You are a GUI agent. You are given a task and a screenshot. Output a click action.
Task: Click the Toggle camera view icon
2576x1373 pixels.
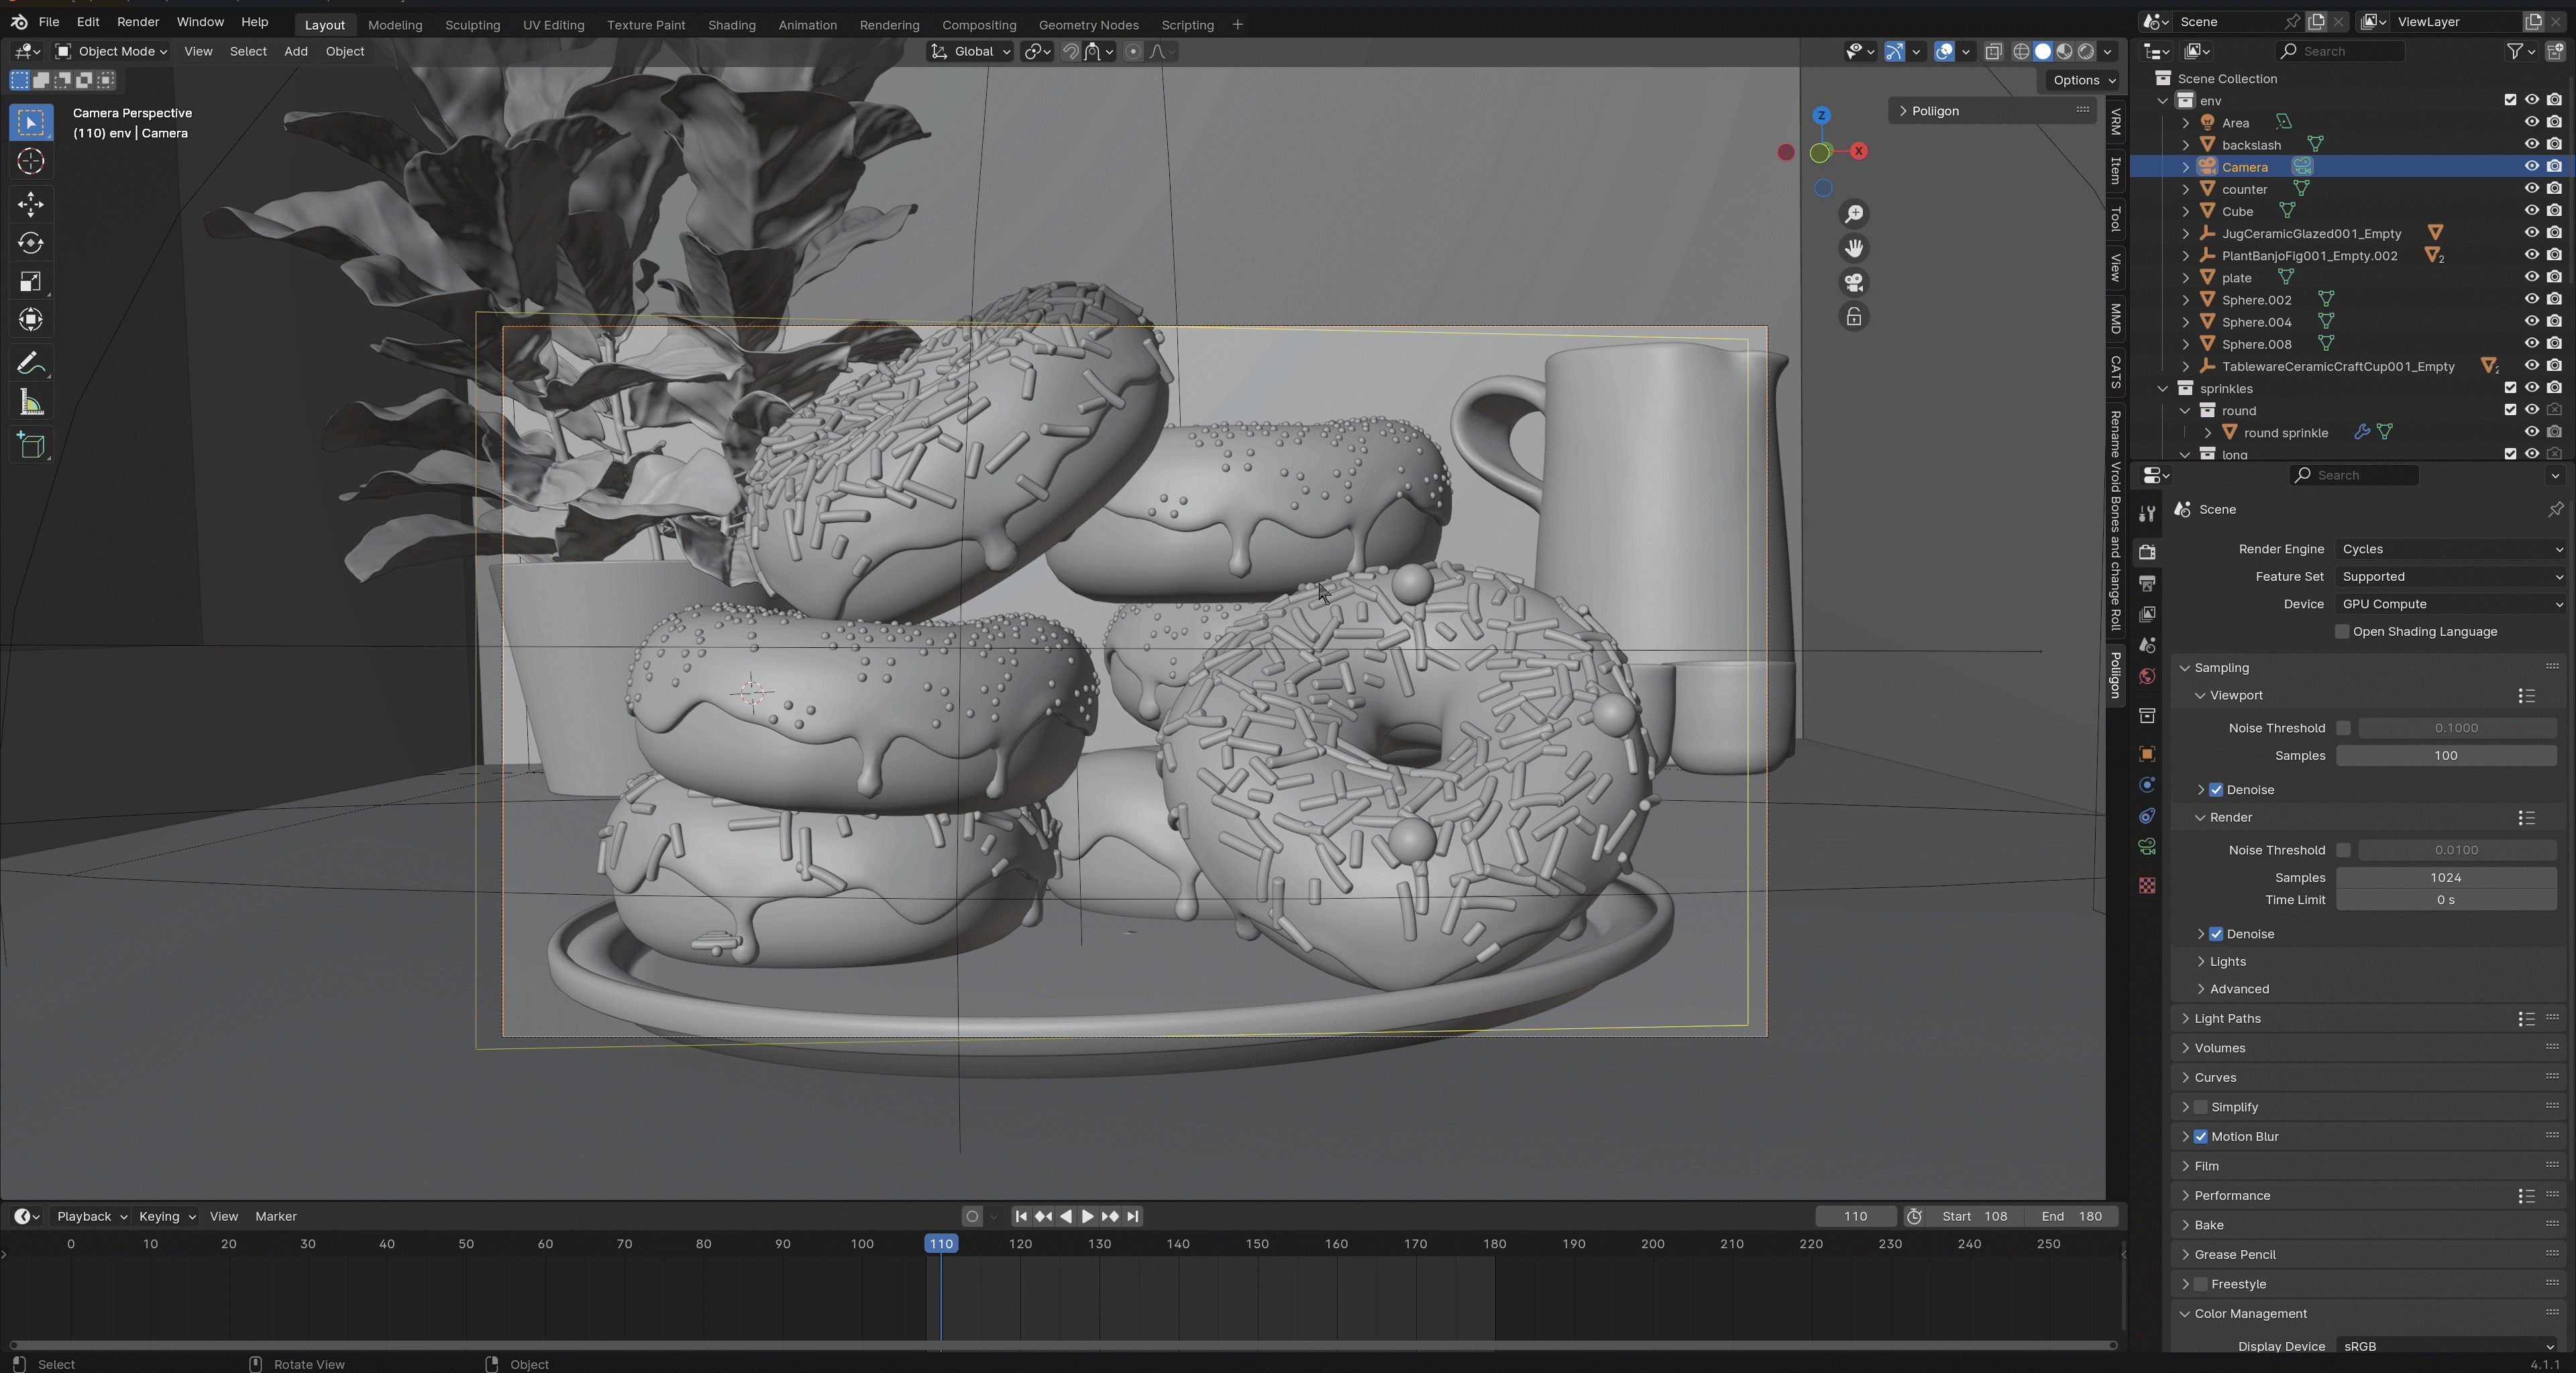point(1854,283)
